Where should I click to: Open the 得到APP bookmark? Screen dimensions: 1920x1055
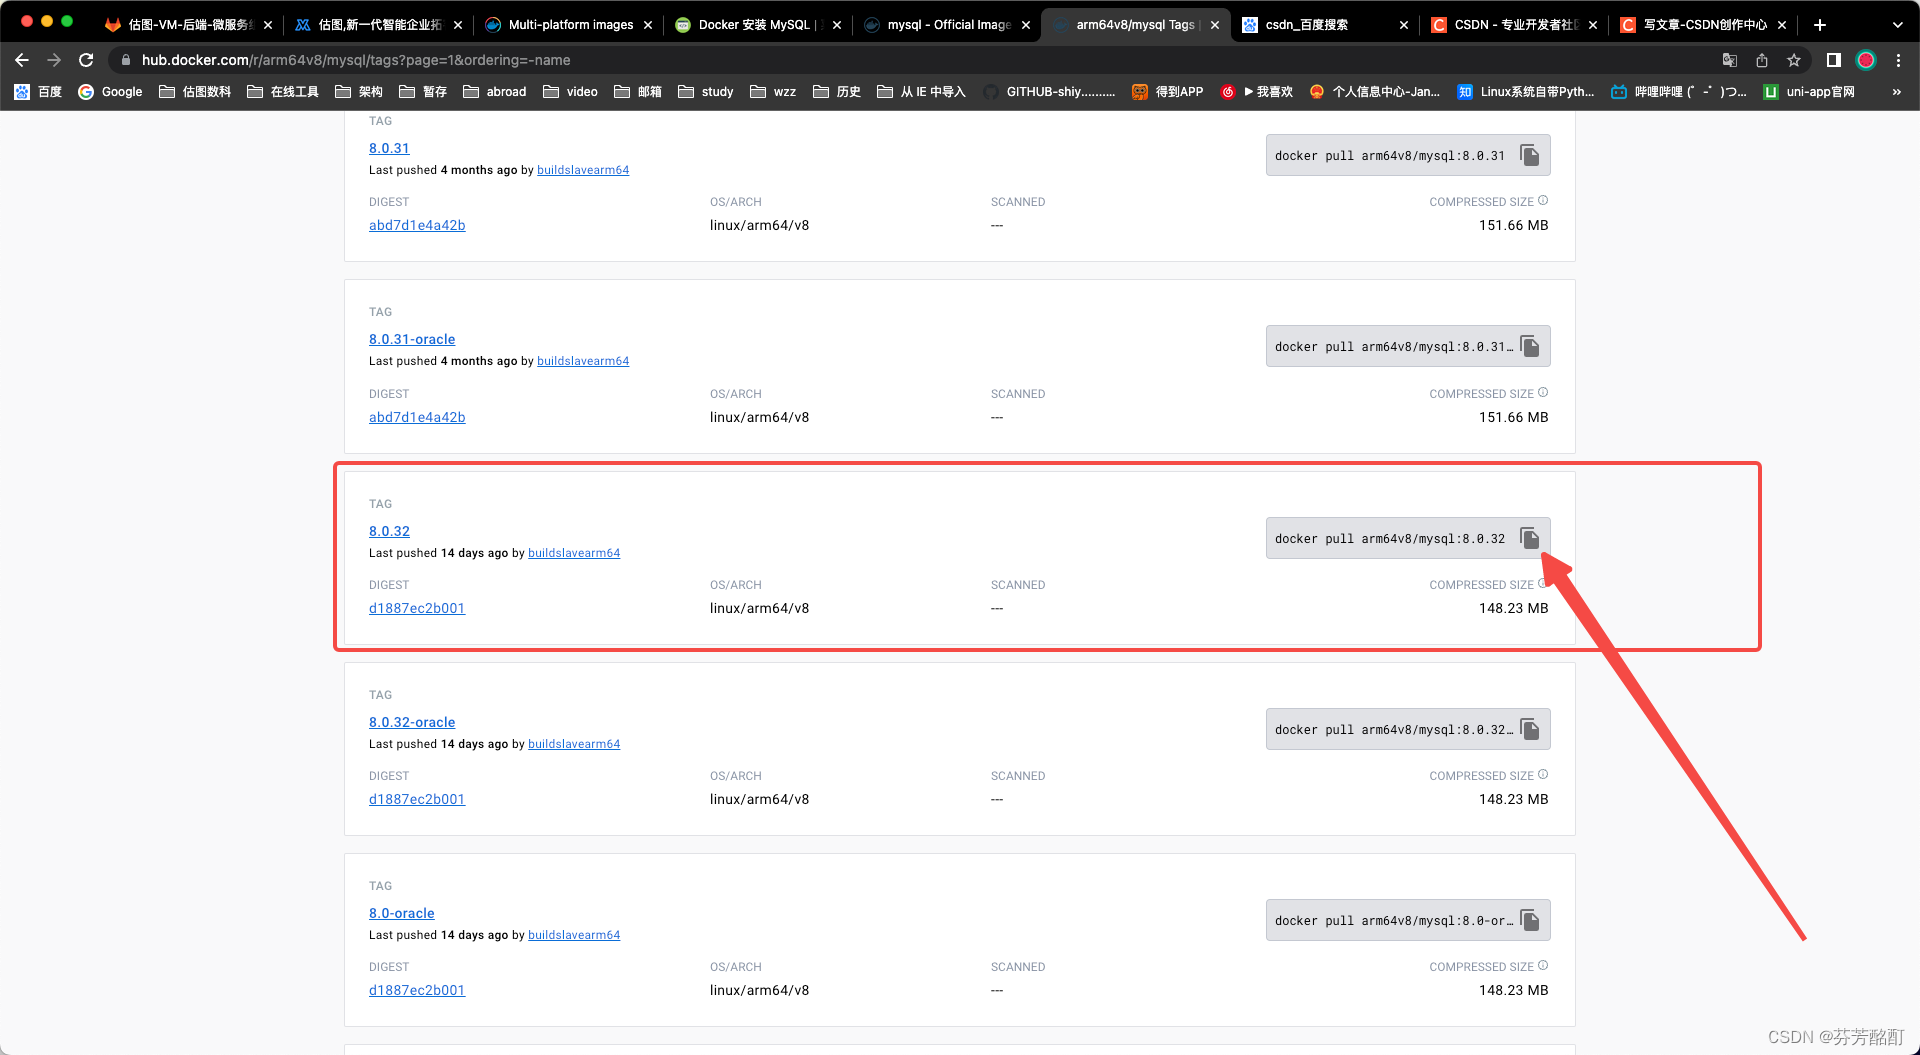(1167, 92)
